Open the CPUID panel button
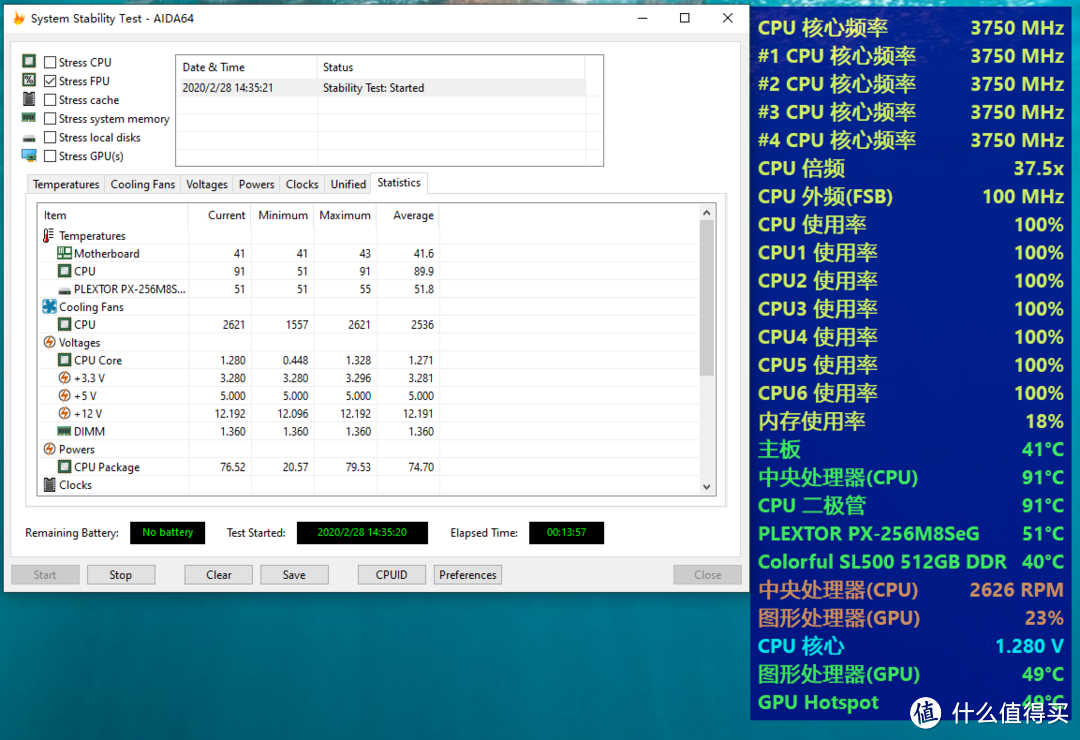The width and height of the screenshot is (1080, 740). pos(391,575)
